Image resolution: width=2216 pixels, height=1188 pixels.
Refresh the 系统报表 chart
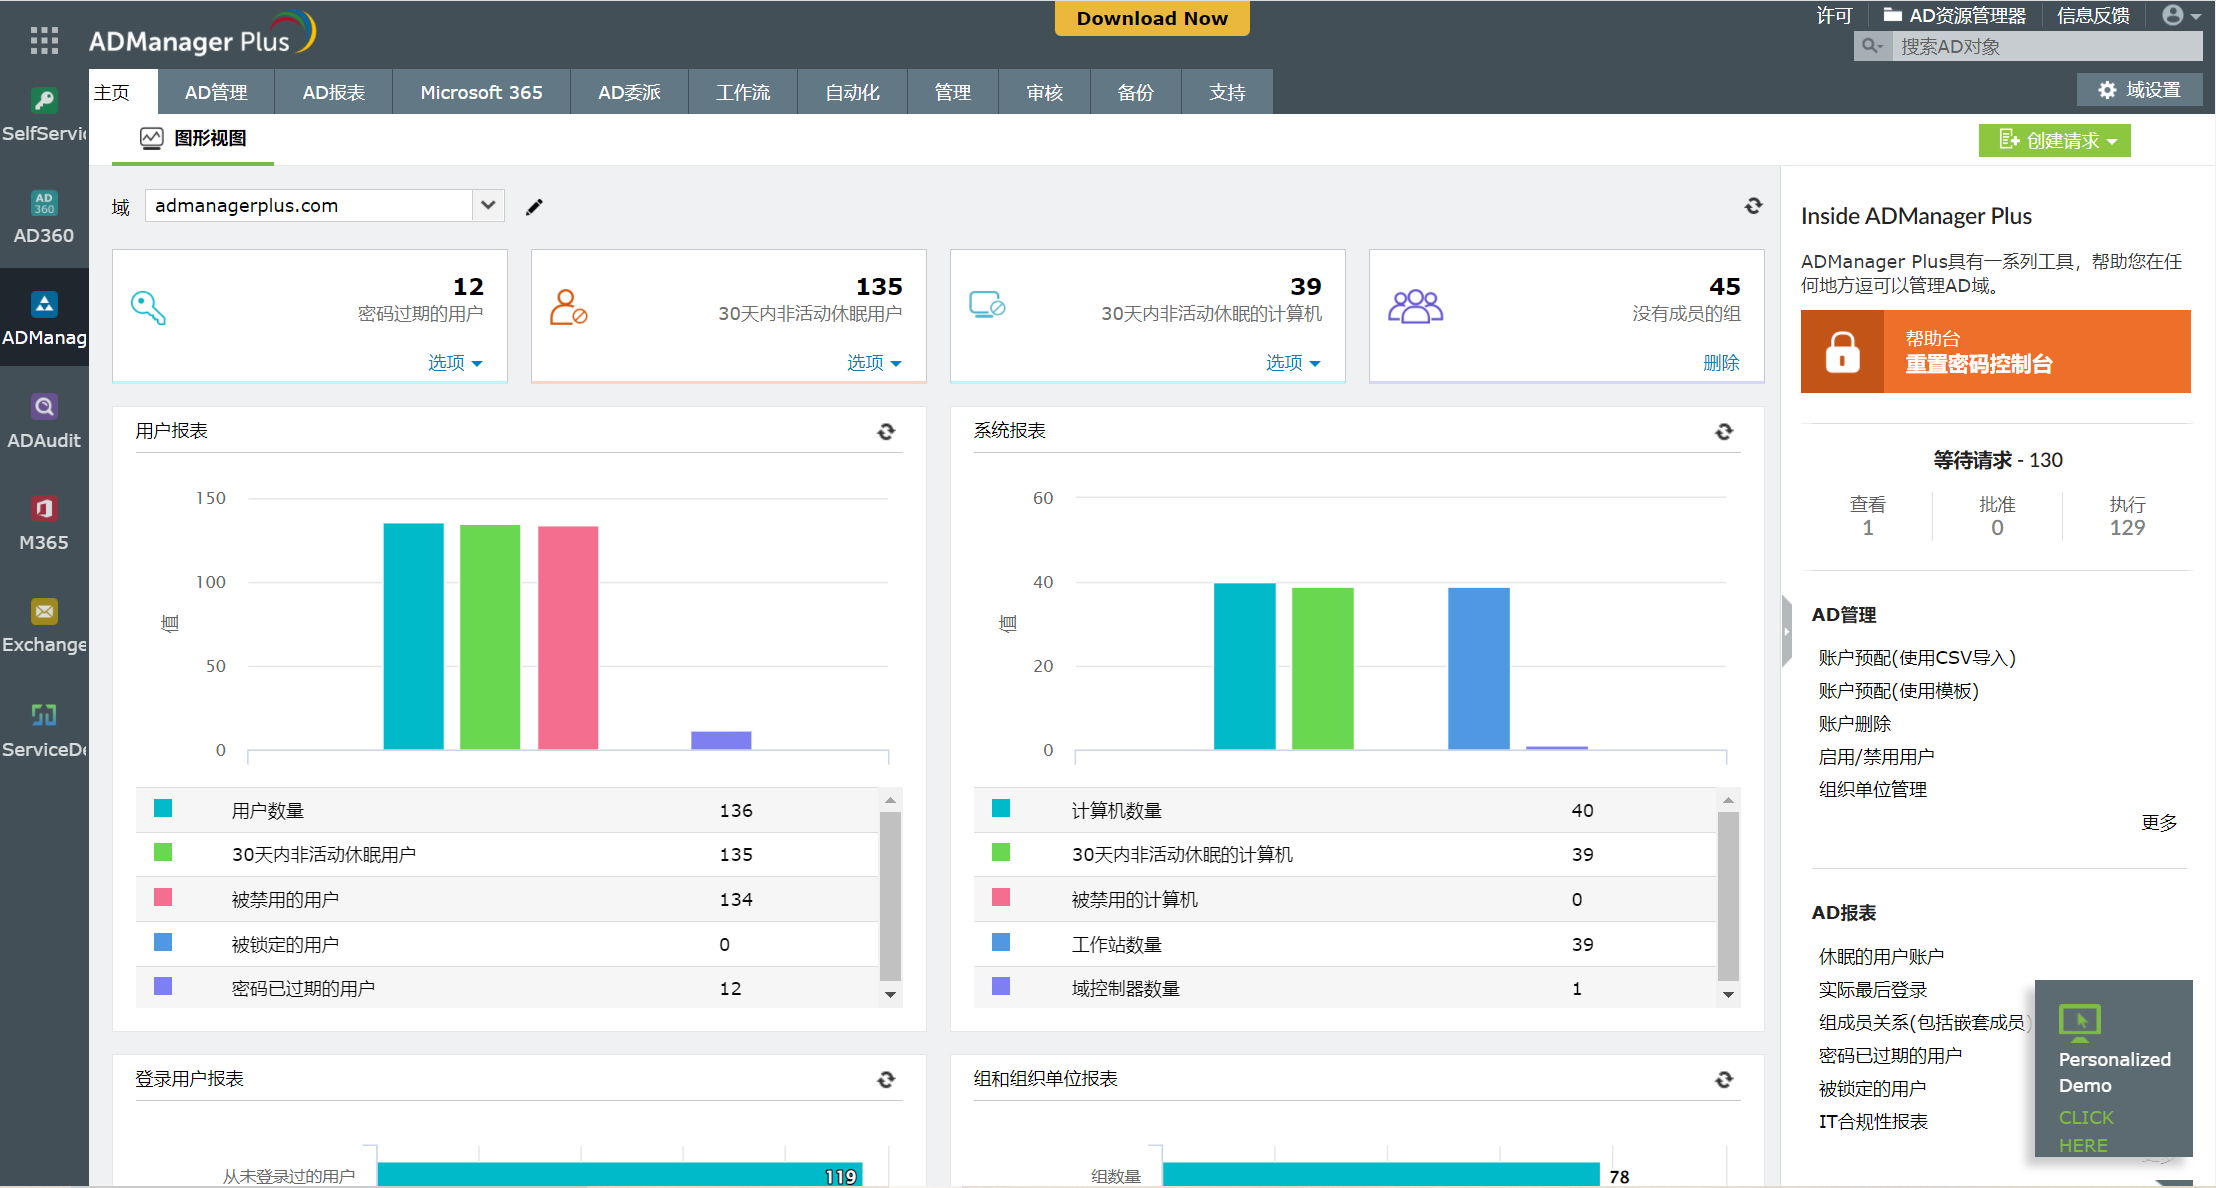click(1724, 431)
